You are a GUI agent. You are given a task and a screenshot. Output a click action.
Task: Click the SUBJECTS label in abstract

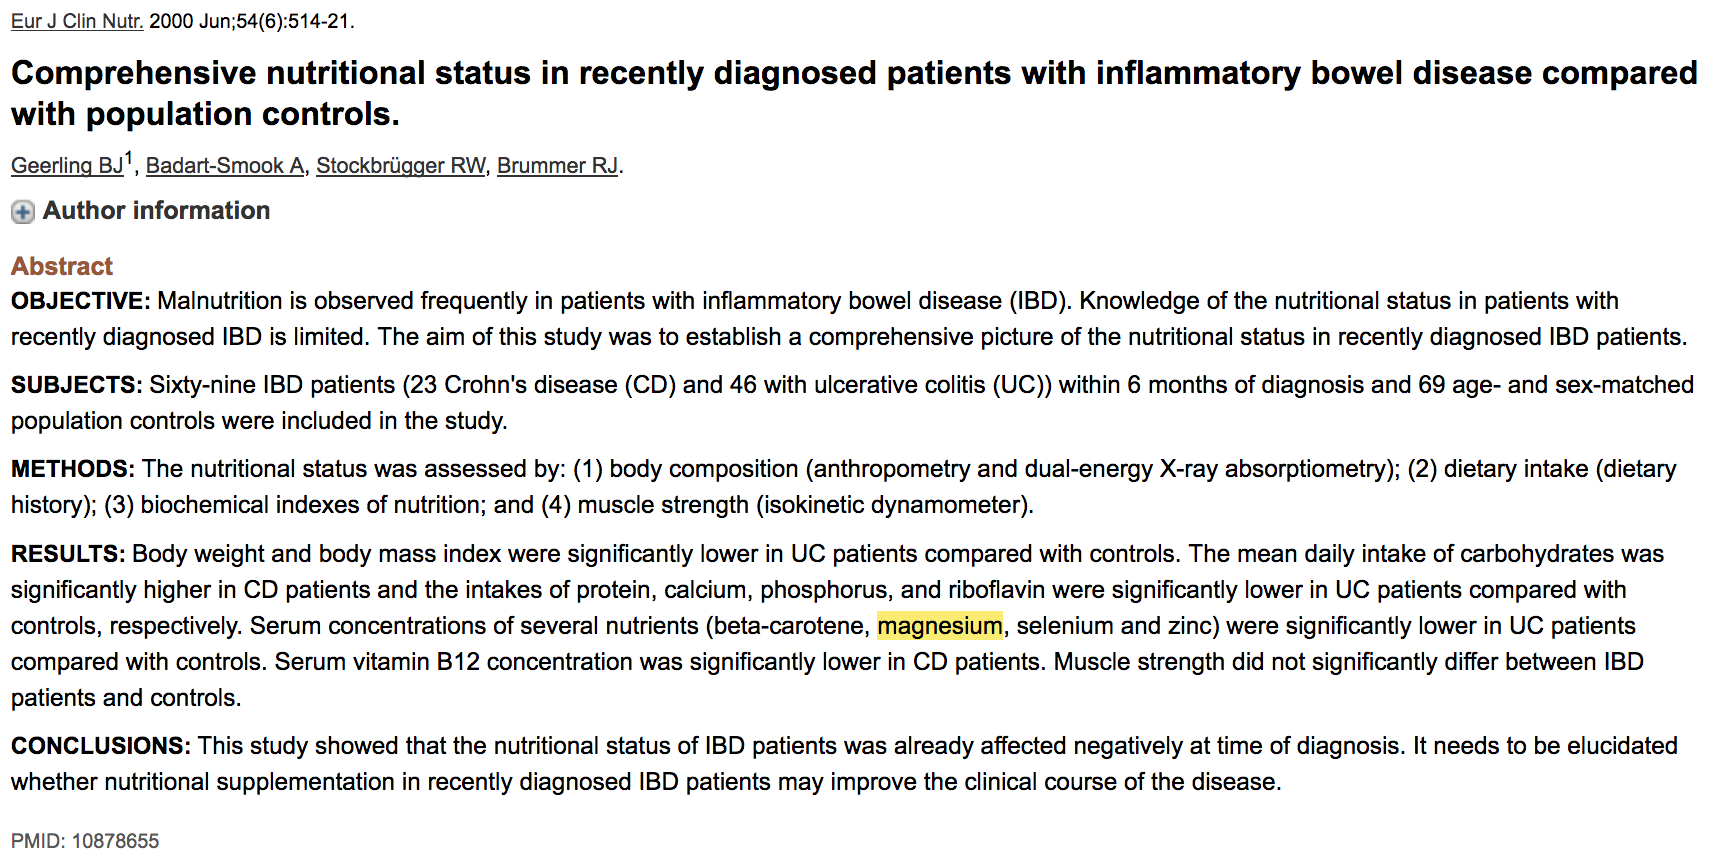(x=76, y=385)
